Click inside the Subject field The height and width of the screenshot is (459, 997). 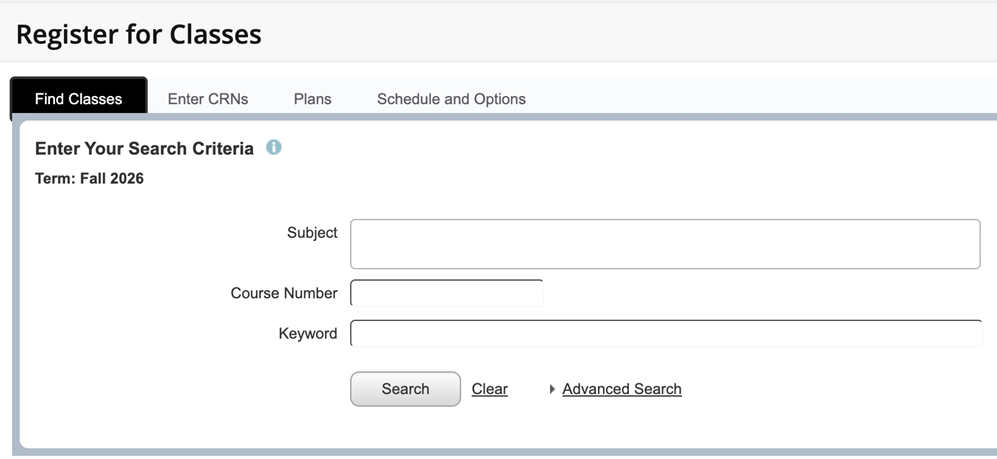tap(665, 244)
